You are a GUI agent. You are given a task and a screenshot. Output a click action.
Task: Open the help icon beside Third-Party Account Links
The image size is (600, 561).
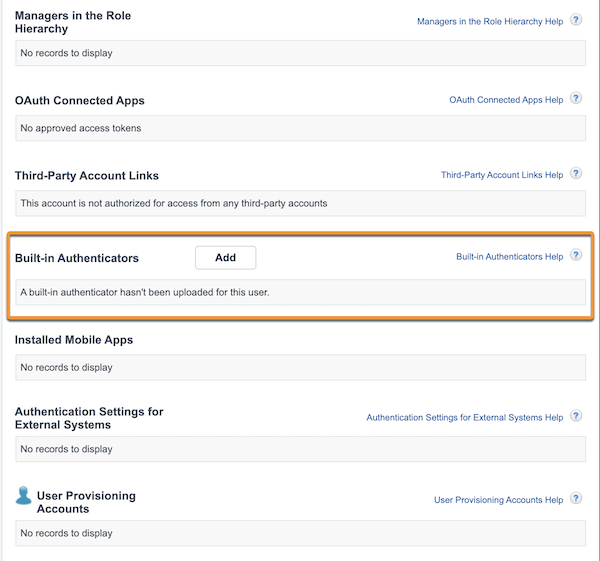click(x=576, y=174)
